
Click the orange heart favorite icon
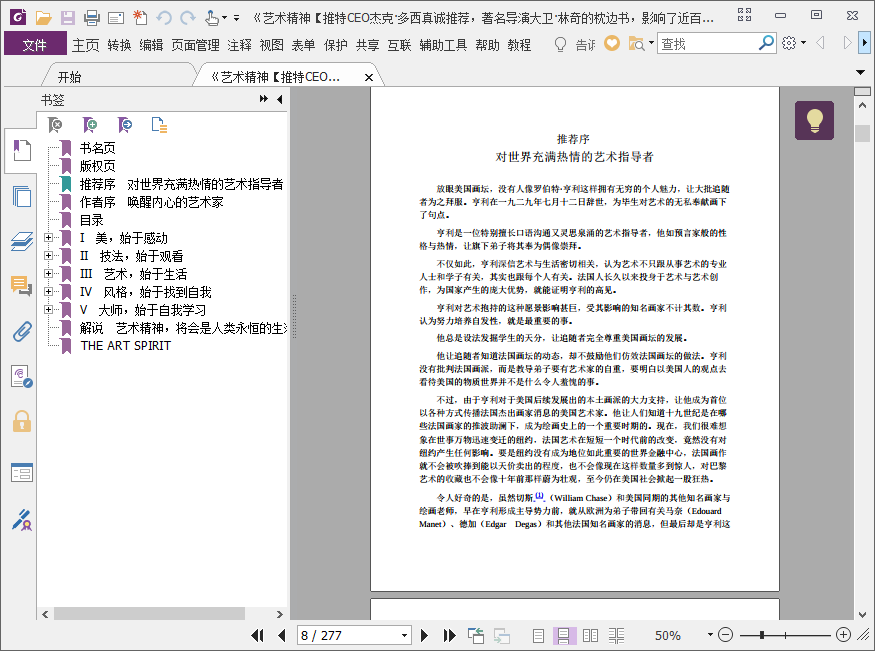coord(612,43)
